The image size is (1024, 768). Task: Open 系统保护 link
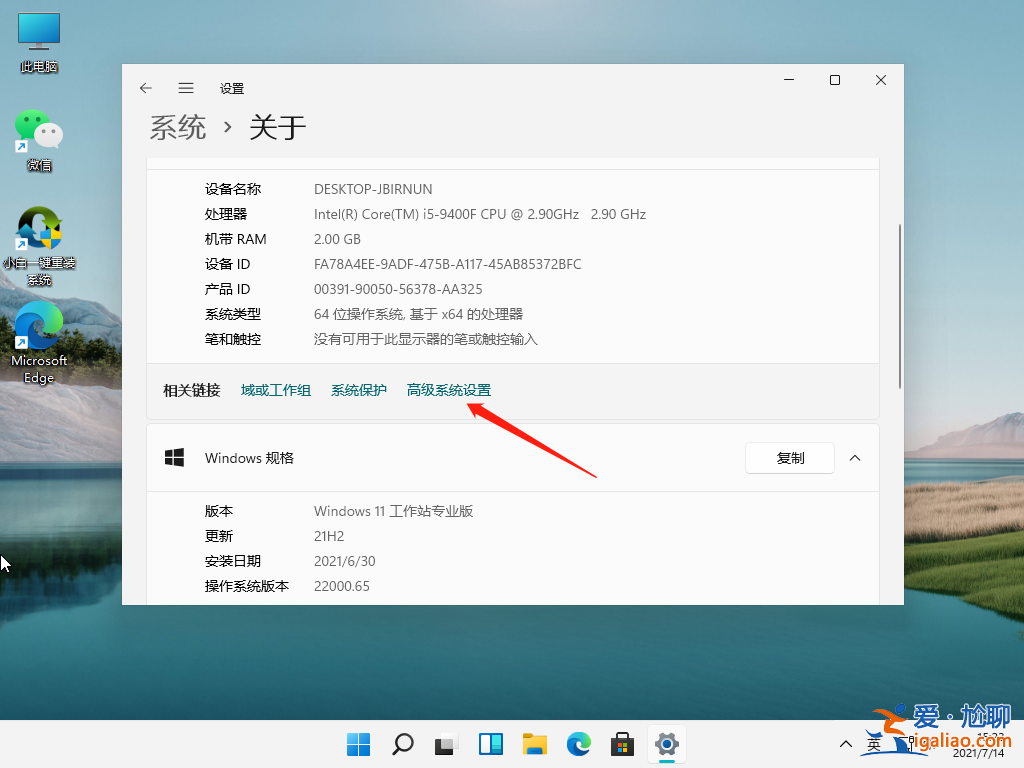(x=358, y=390)
